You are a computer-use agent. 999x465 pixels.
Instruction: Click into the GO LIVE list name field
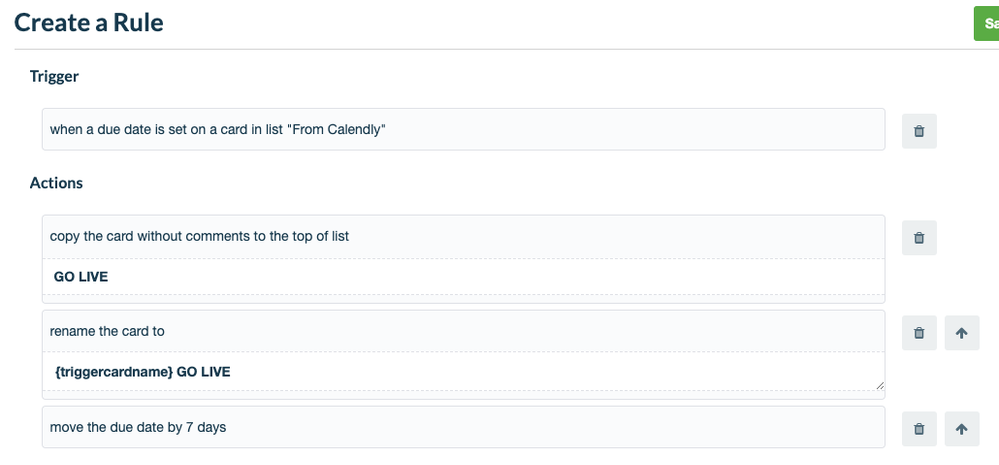463,276
